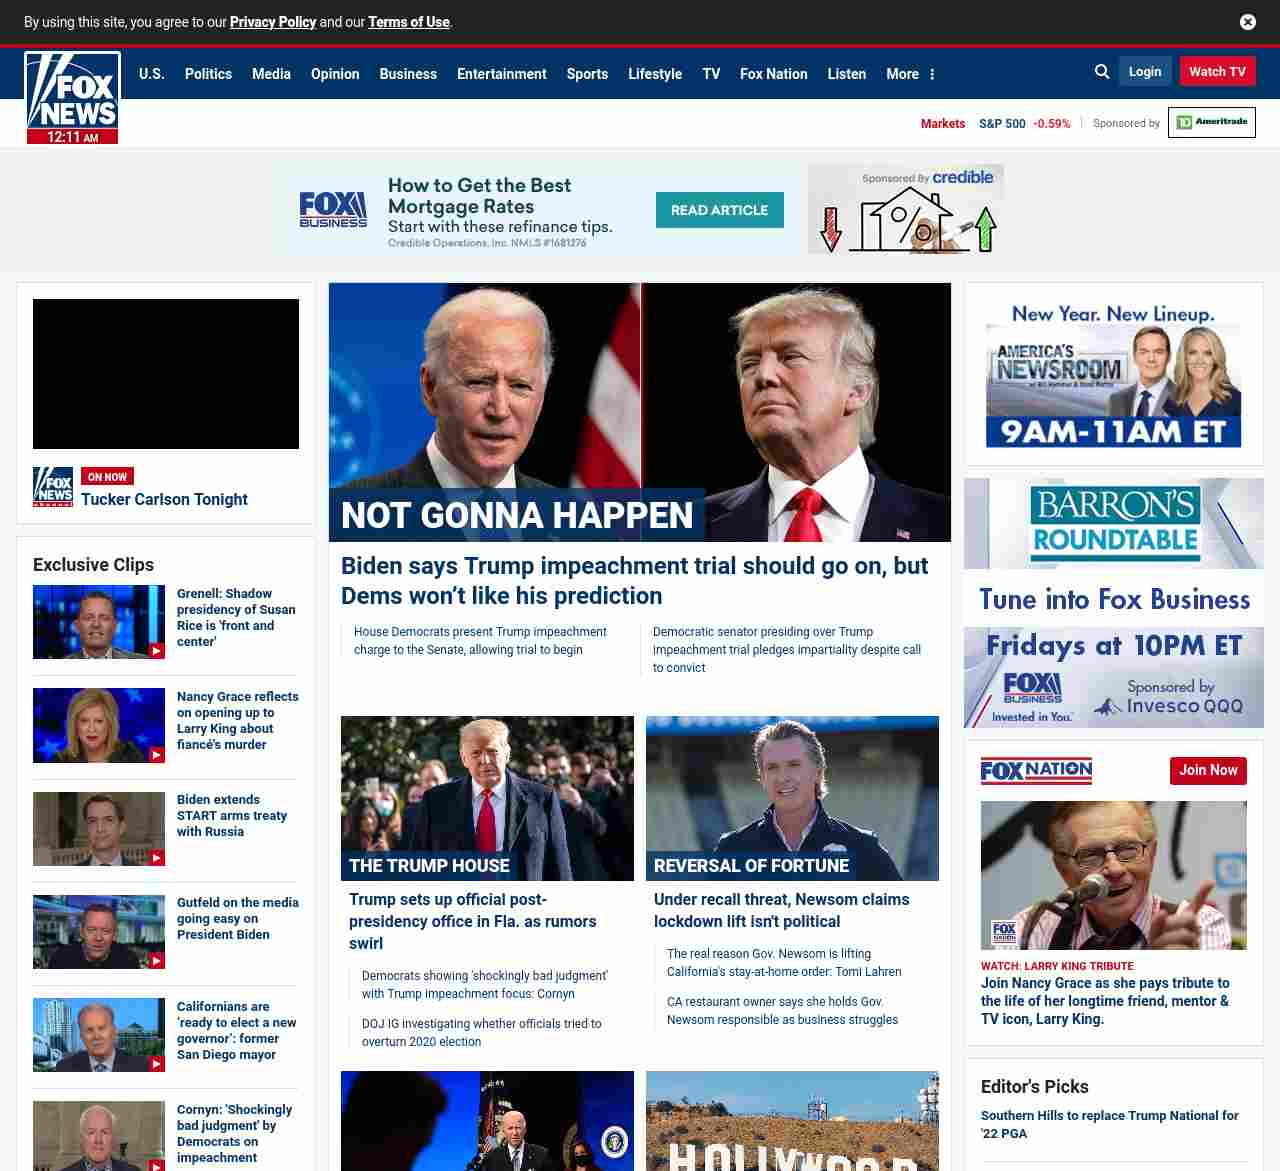Play the Nancy Grace clip video

[x=99, y=725]
